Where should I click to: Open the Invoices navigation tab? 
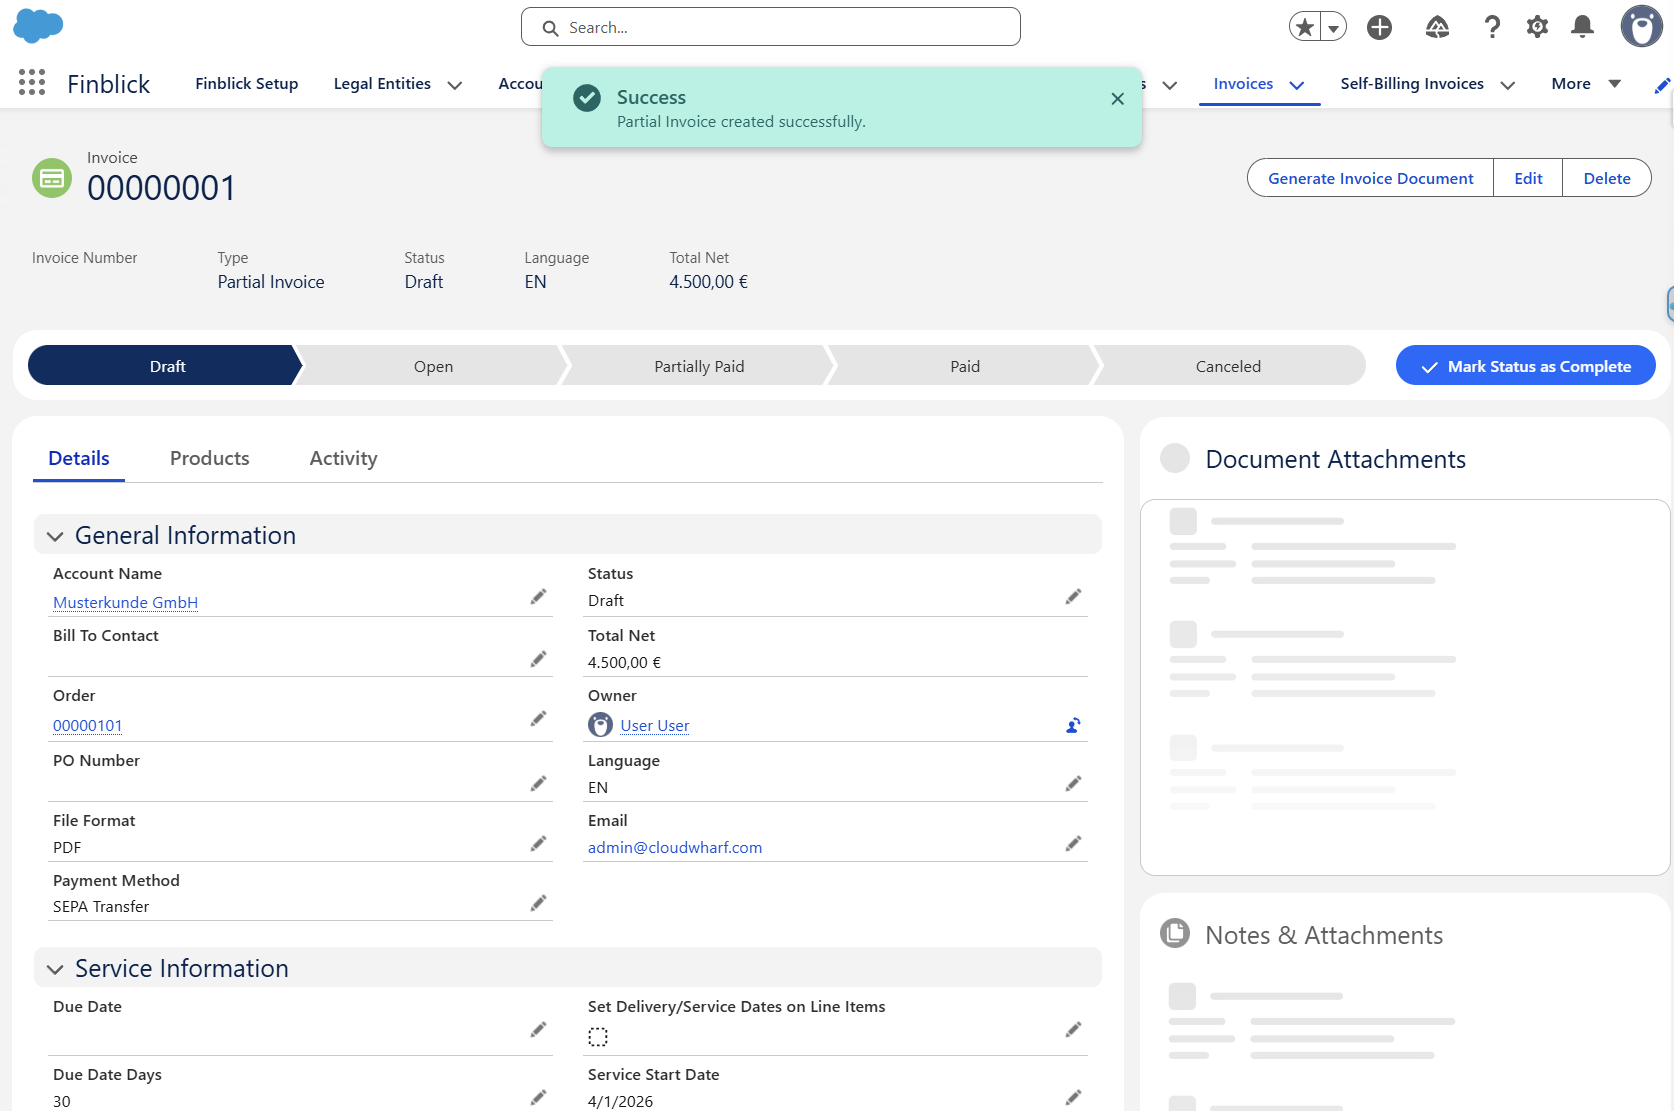click(x=1243, y=84)
